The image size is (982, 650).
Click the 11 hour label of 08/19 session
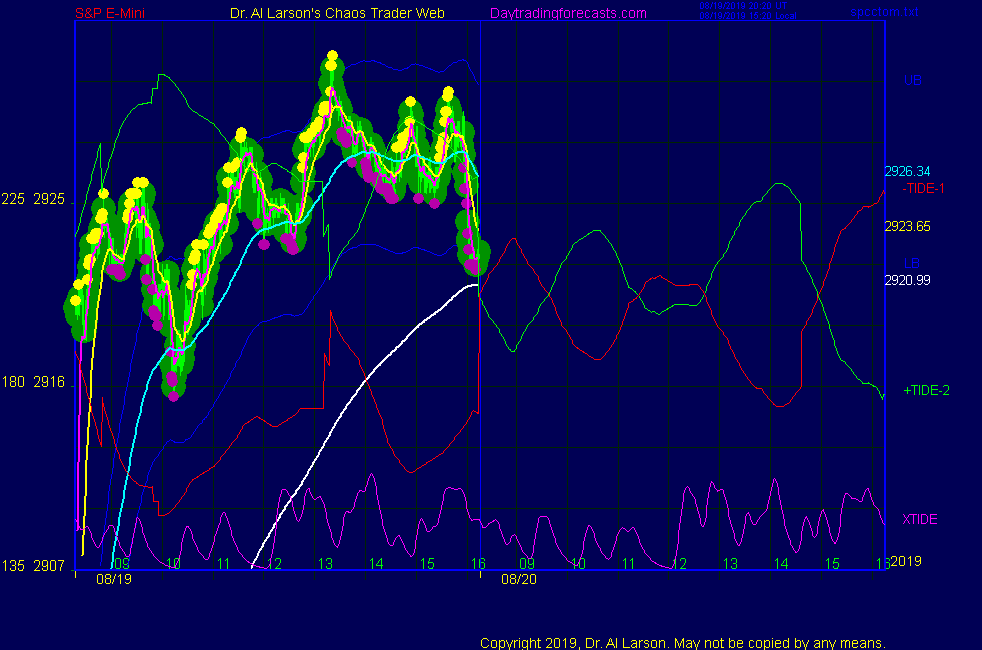[x=224, y=564]
